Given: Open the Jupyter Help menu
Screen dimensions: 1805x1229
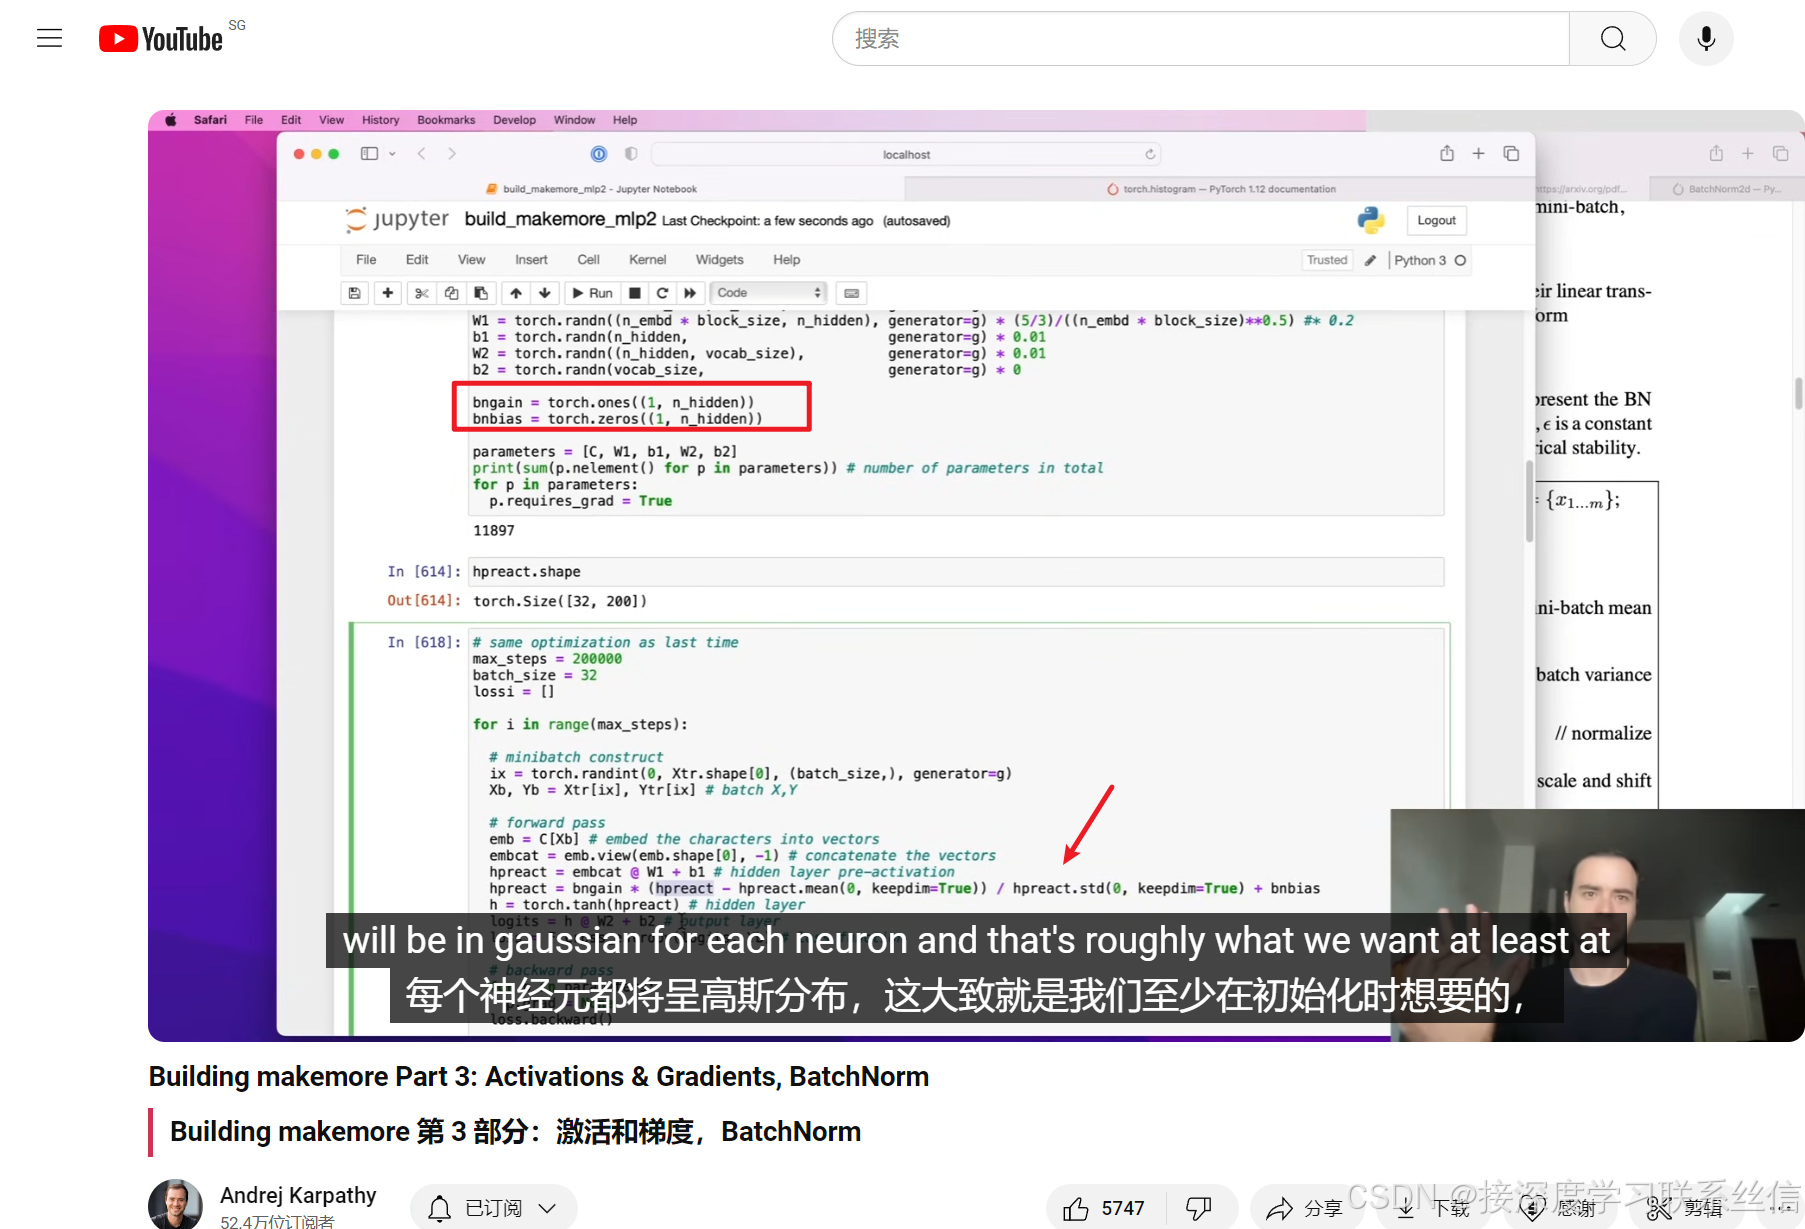Looking at the screenshot, I should click(x=786, y=260).
